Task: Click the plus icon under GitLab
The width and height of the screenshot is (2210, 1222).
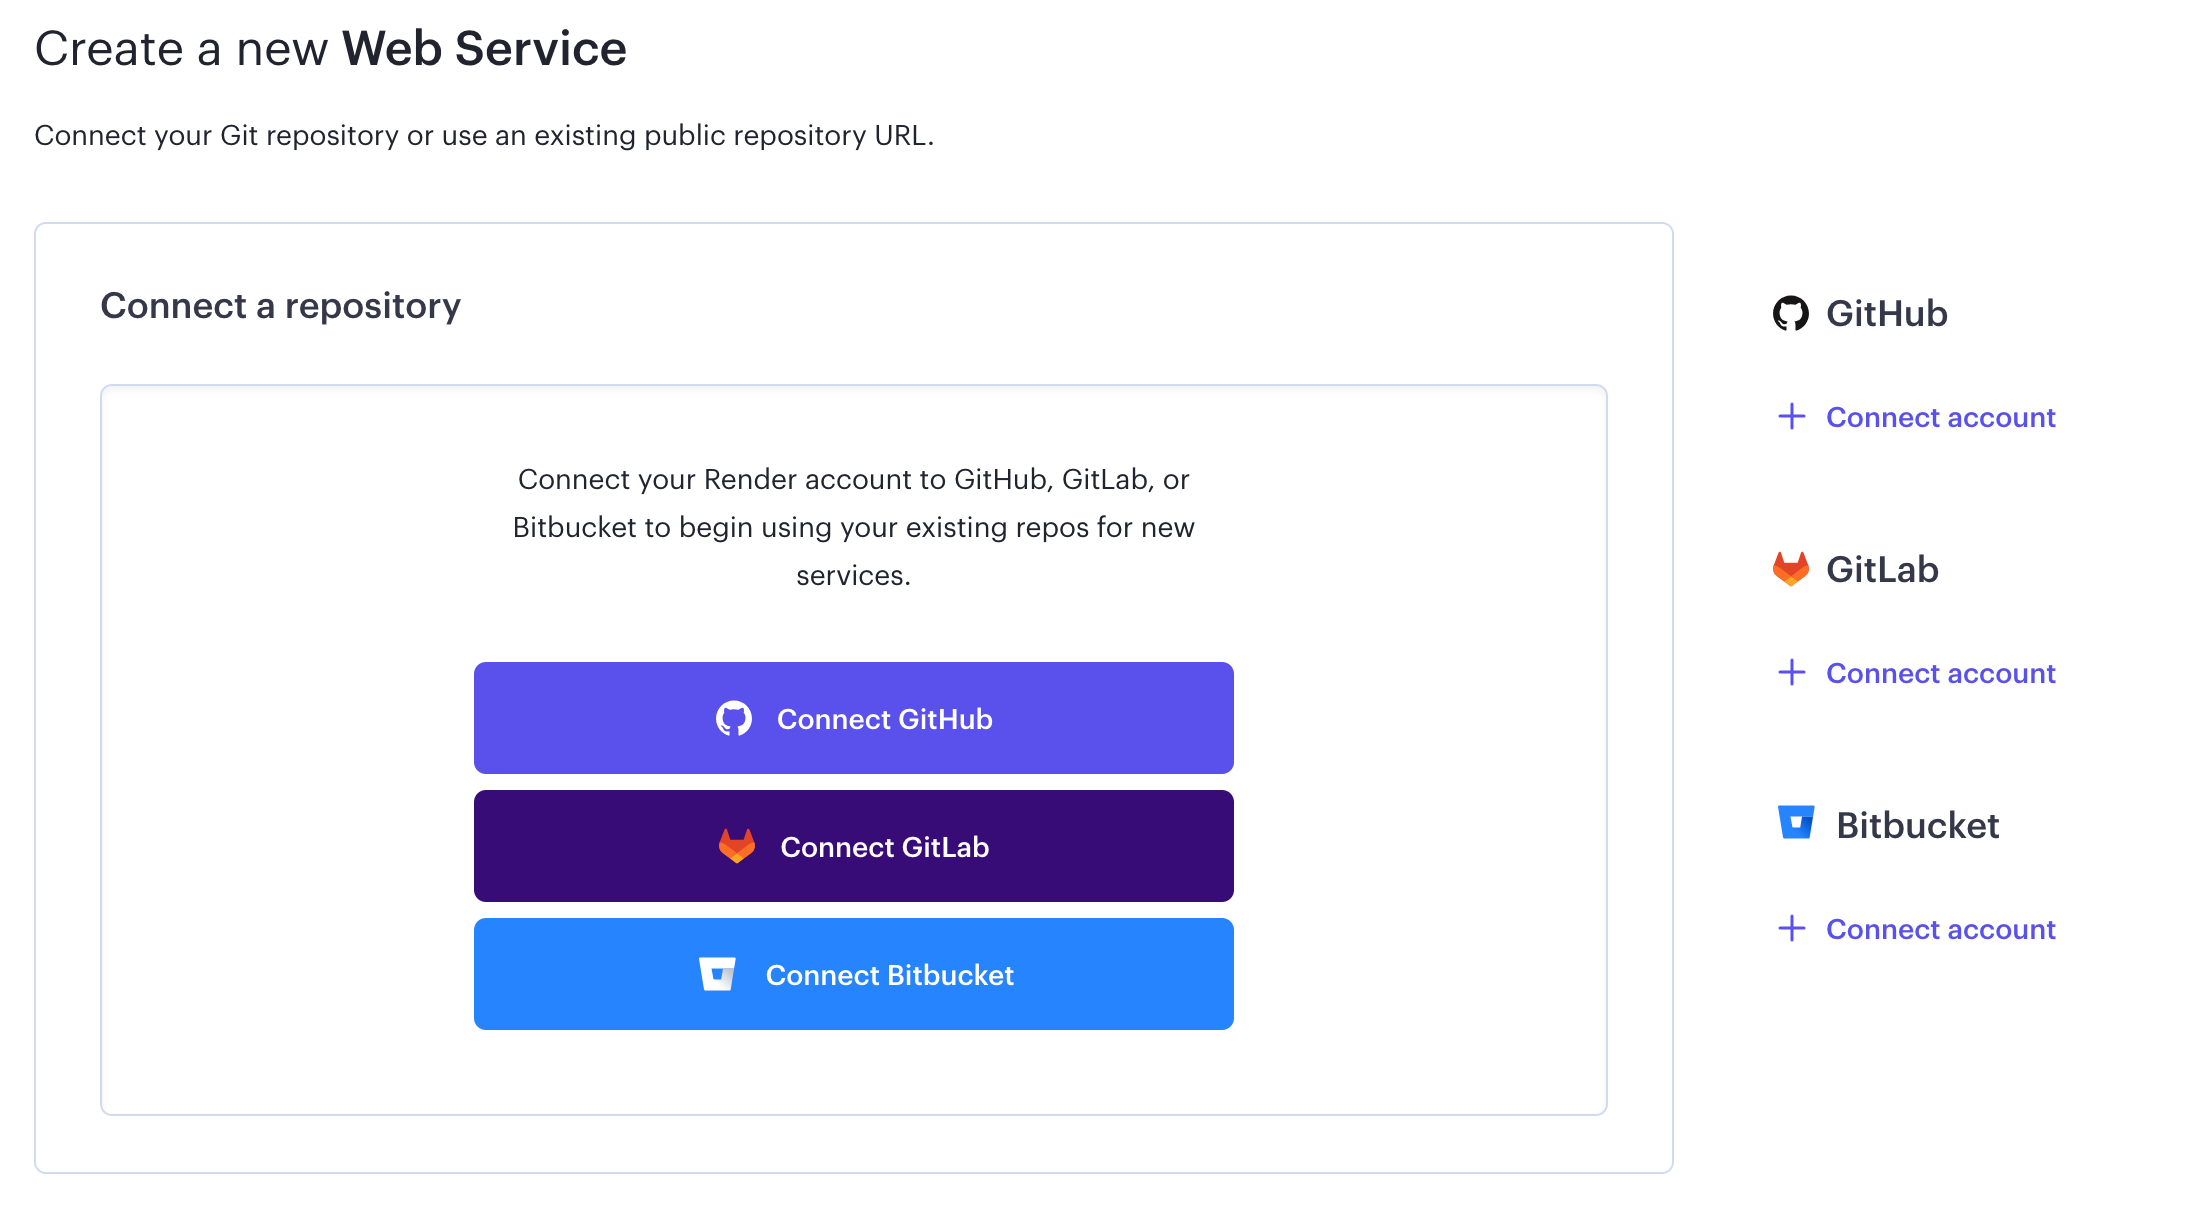Action: pos(1792,672)
